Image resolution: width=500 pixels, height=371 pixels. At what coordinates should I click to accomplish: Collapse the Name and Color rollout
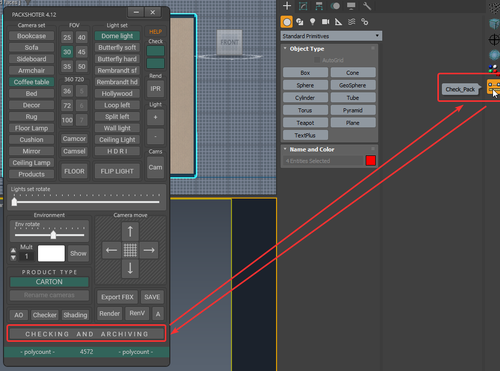click(312, 149)
